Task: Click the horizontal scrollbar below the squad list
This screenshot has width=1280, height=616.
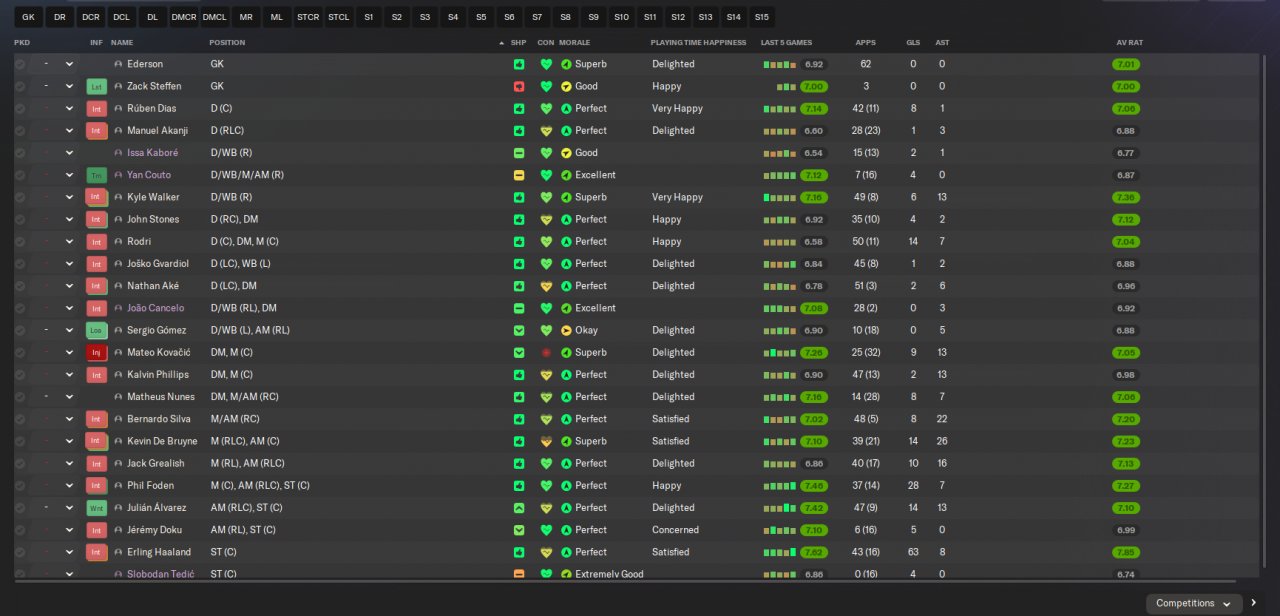Action: pos(625,581)
